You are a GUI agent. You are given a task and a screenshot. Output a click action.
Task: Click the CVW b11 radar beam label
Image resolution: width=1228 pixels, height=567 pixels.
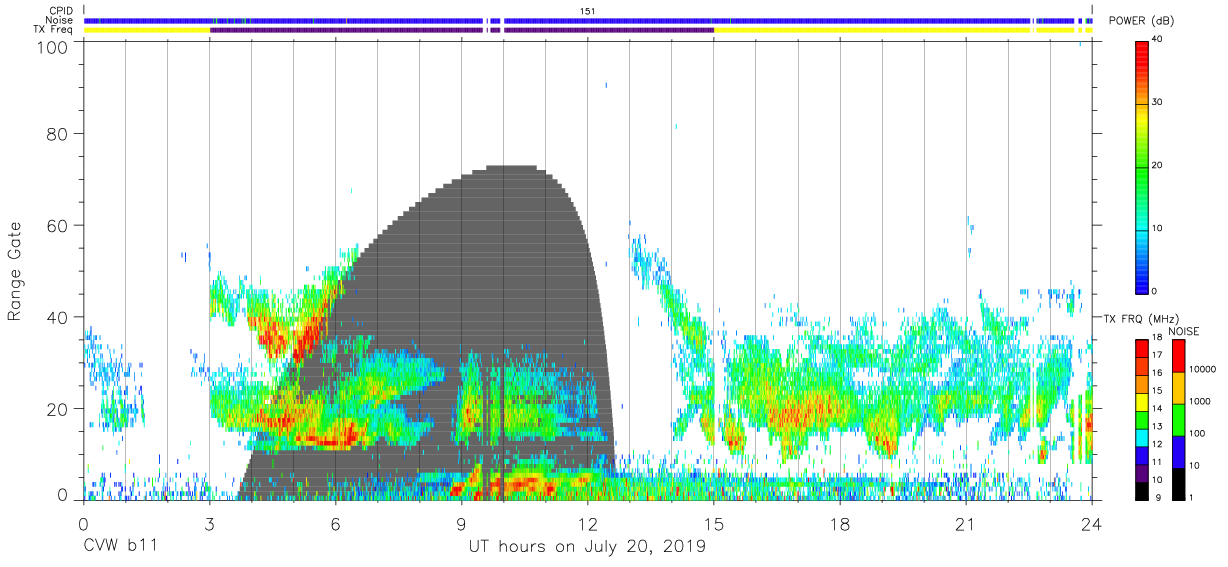120,547
